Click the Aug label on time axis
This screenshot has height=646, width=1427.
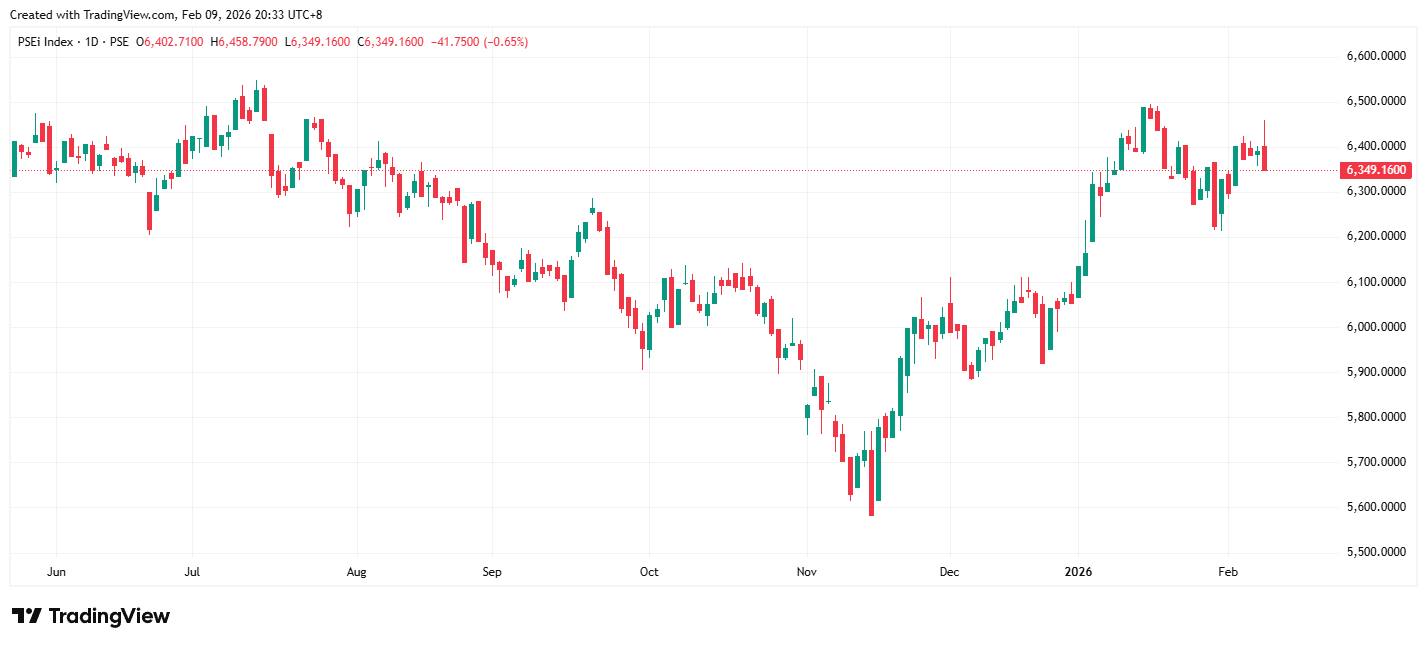(356, 572)
